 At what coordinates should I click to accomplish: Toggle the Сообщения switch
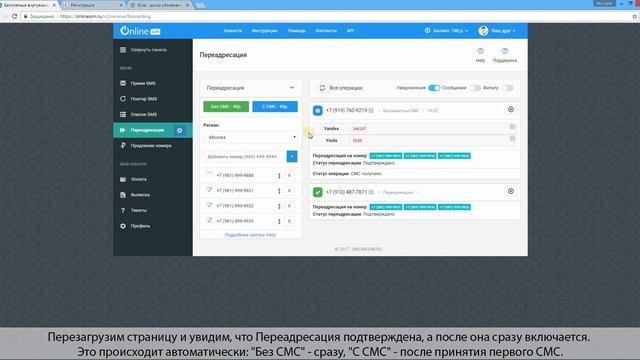pyautogui.click(x=475, y=88)
